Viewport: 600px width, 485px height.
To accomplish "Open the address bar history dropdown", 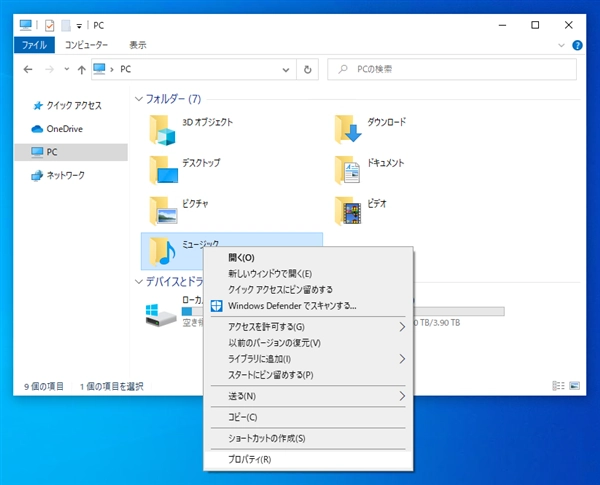I will tap(285, 70).
